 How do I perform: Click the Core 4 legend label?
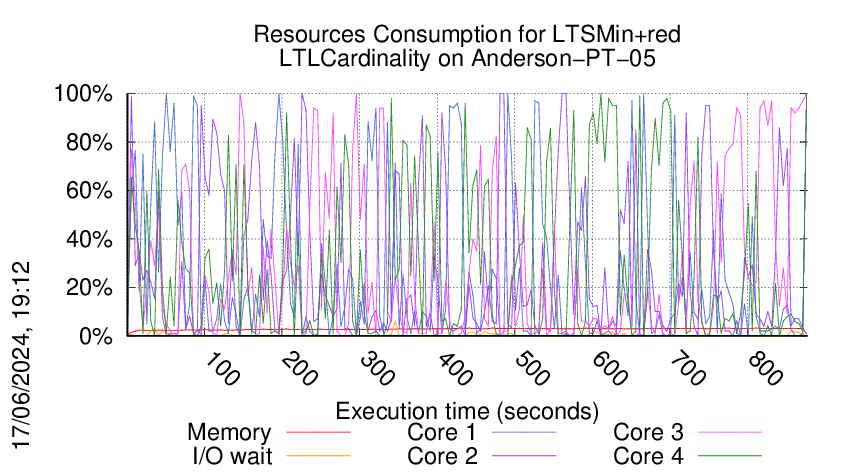coord(648,456)
